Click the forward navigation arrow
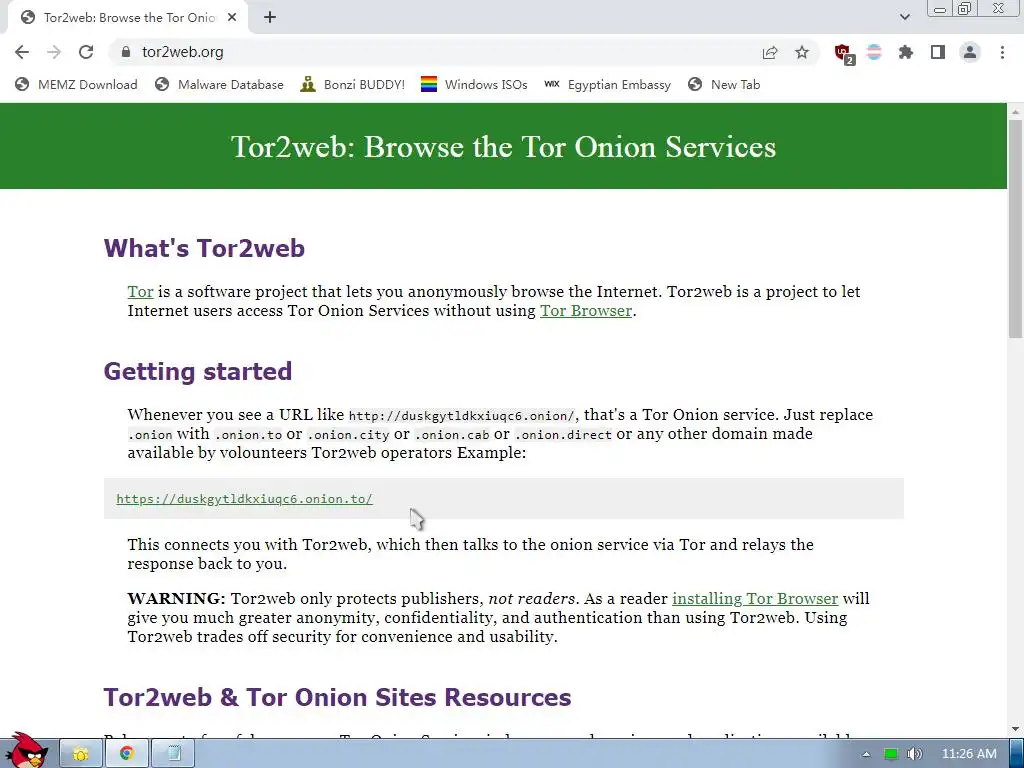 click(x=54, y=52)
